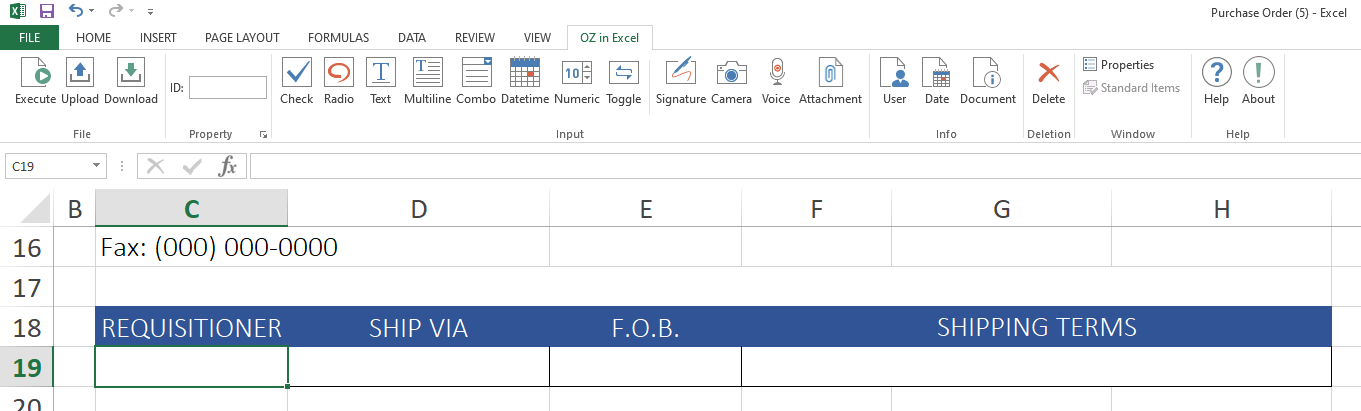This screenshot has width=1361, height=411.
Task: Insert a Multiline input control
Action: tap(428, 80)
